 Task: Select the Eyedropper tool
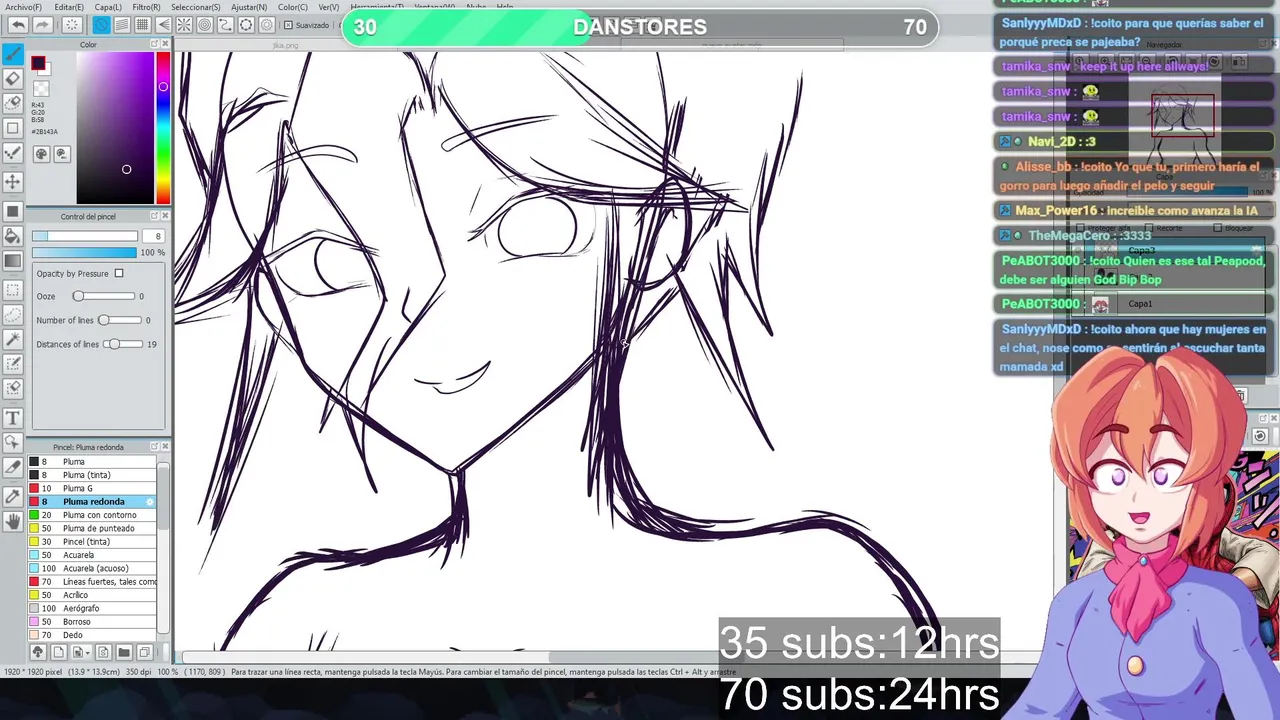(x=13, y=496)
